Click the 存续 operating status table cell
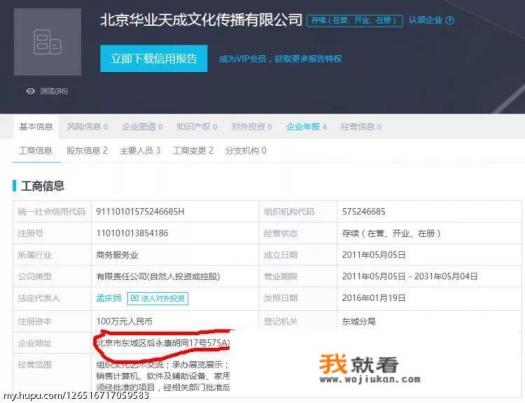 click(x=391, y=233)
